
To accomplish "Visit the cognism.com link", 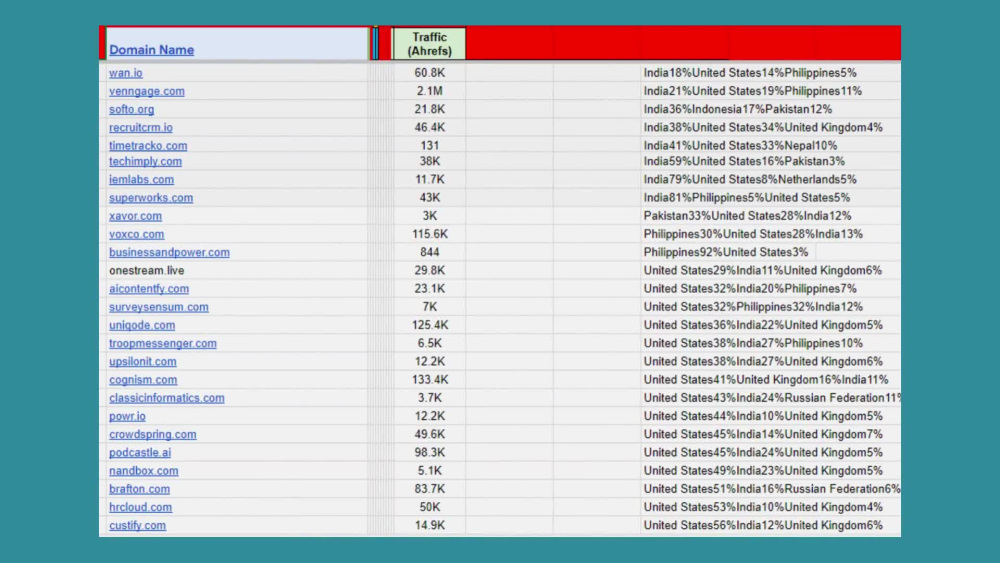I will [143, 380].
